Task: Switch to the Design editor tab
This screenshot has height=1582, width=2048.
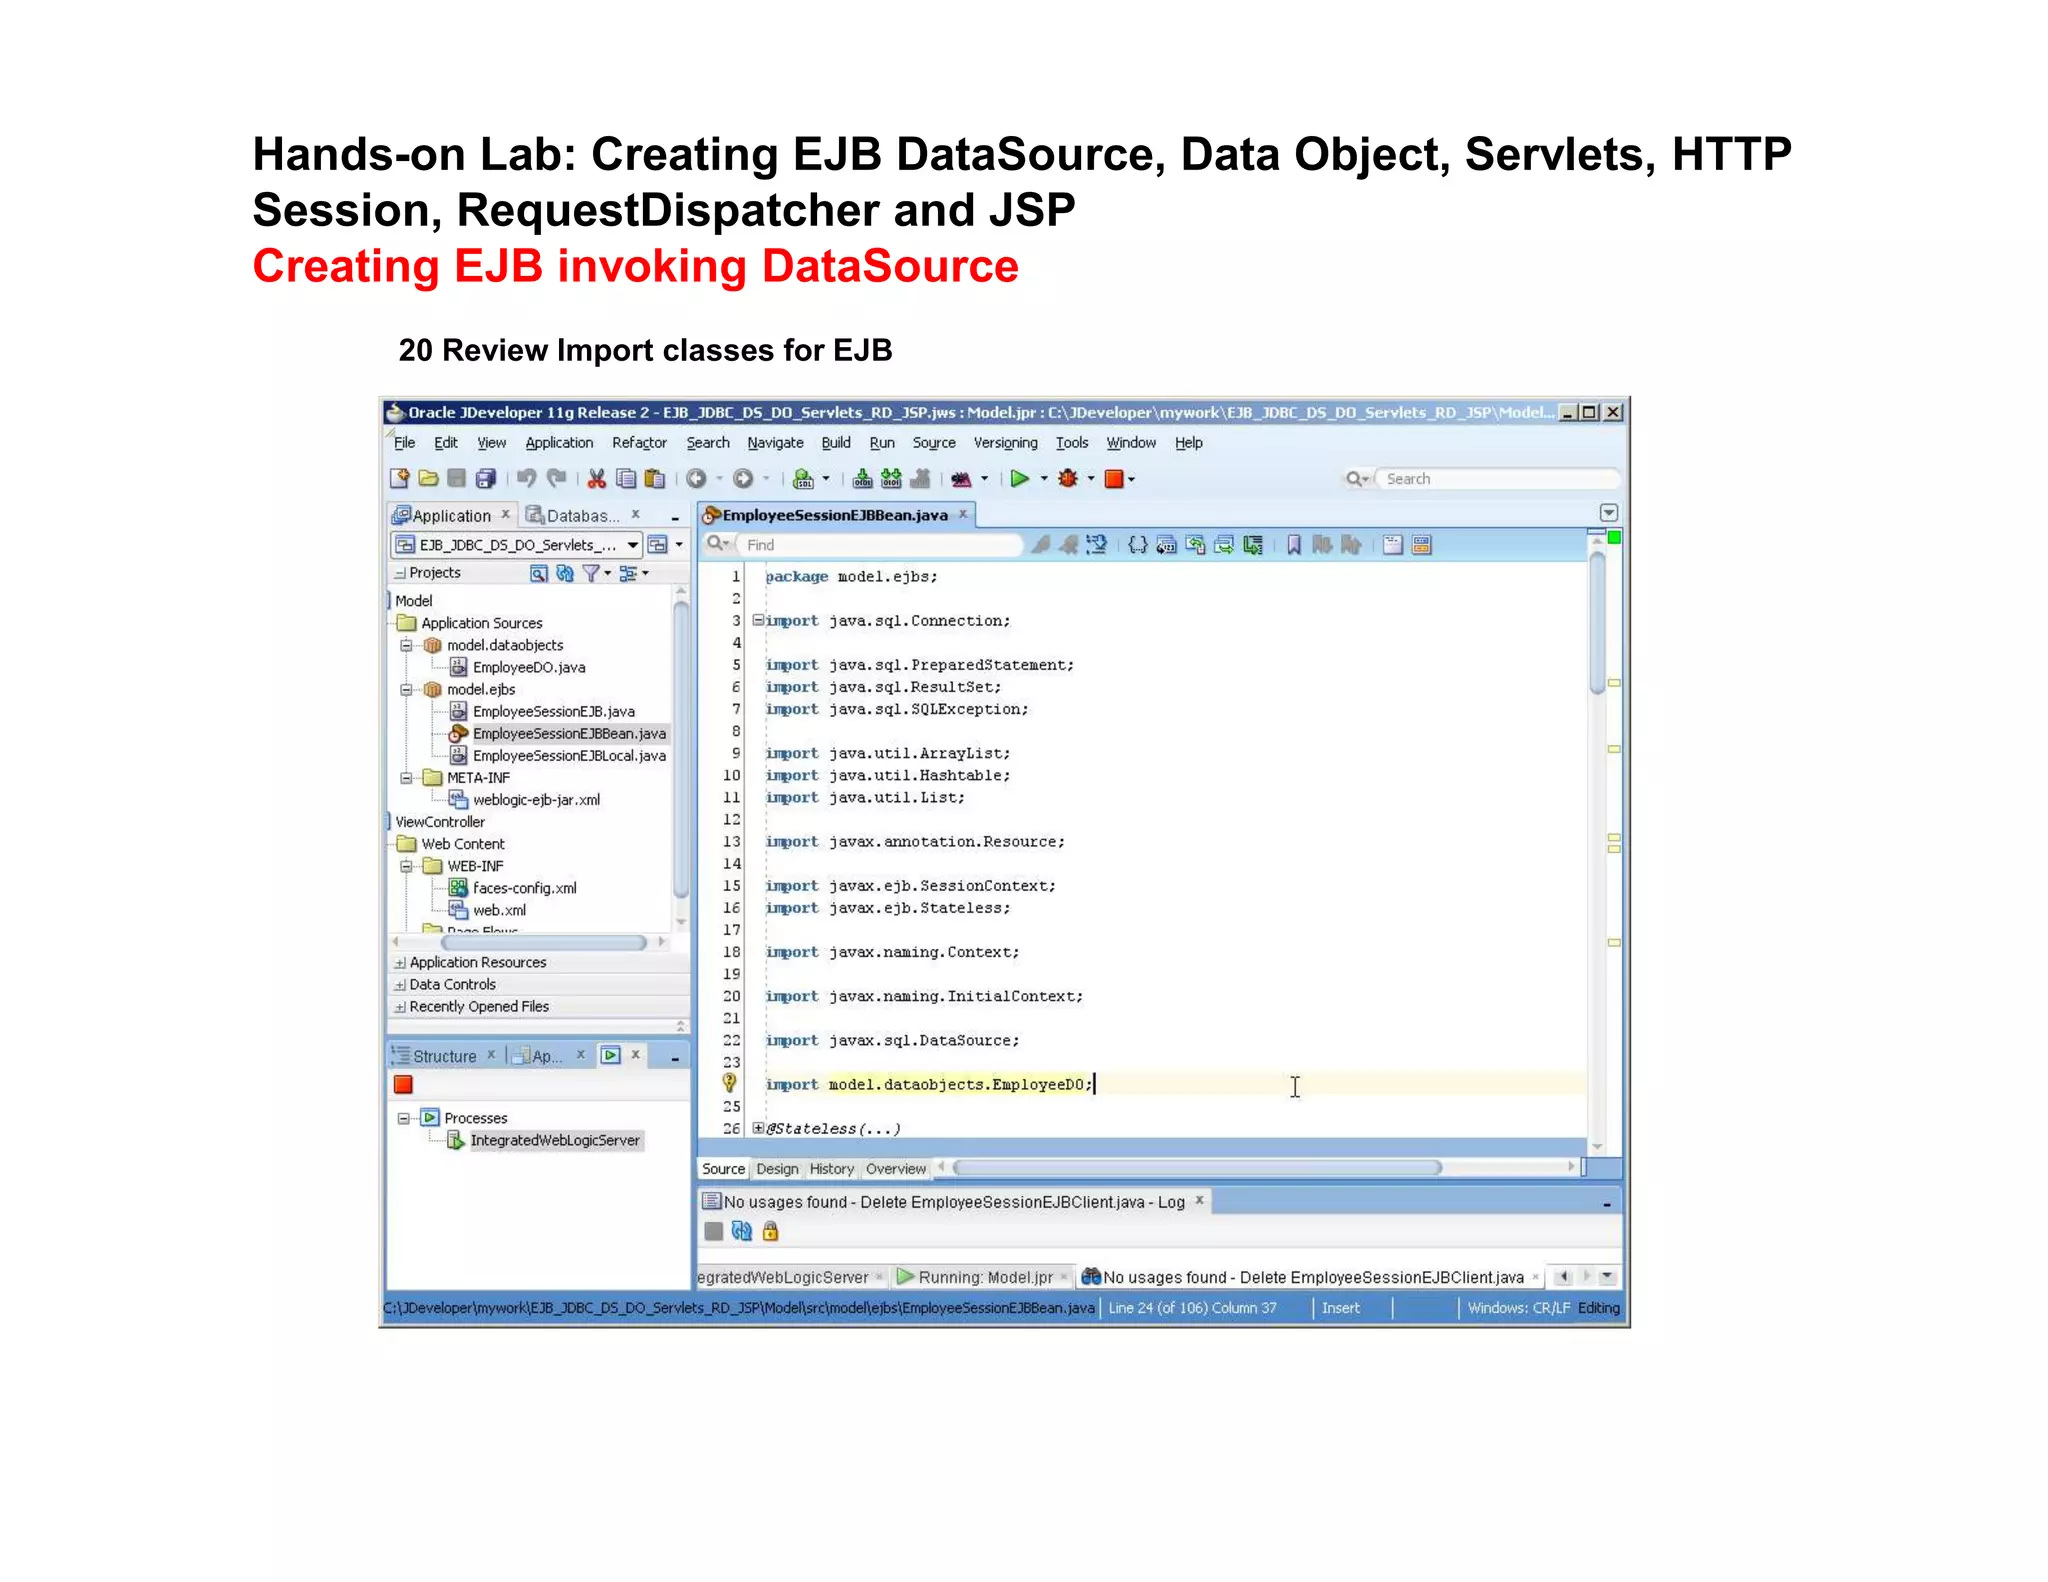Action: pyautogui.click(x=777, y=1169)
